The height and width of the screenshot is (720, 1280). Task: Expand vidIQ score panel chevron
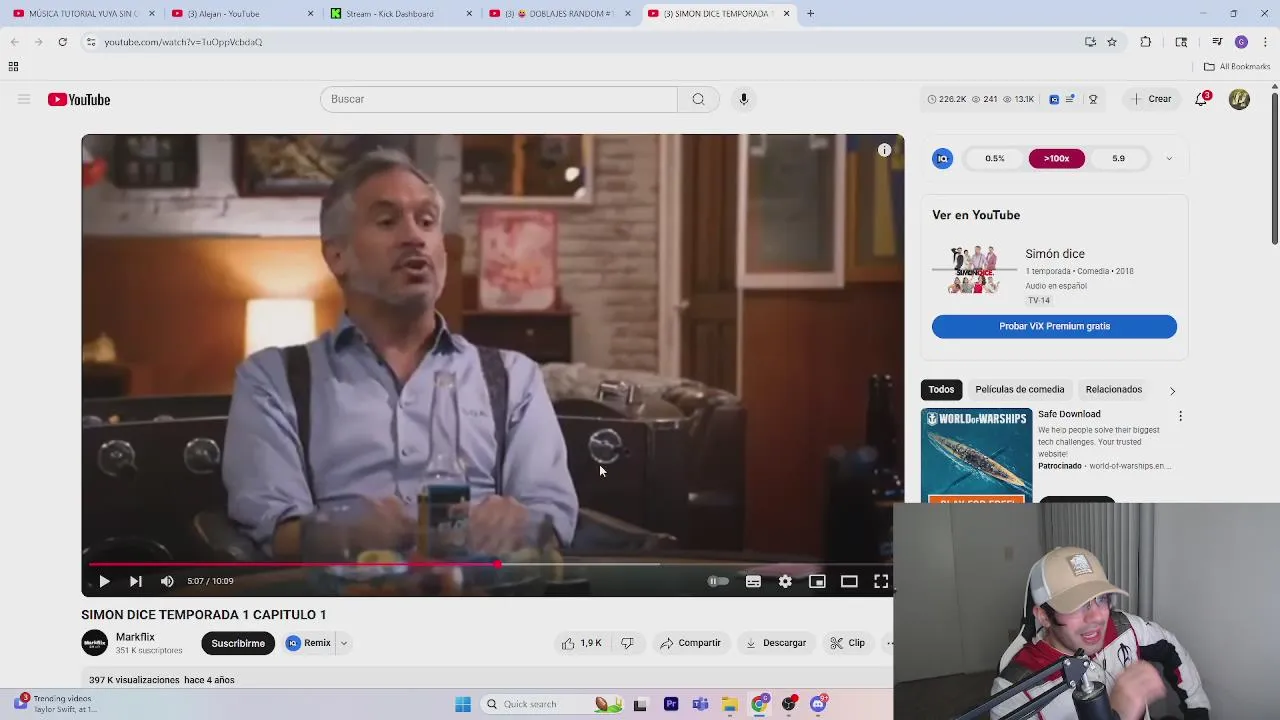[1169, 158]
